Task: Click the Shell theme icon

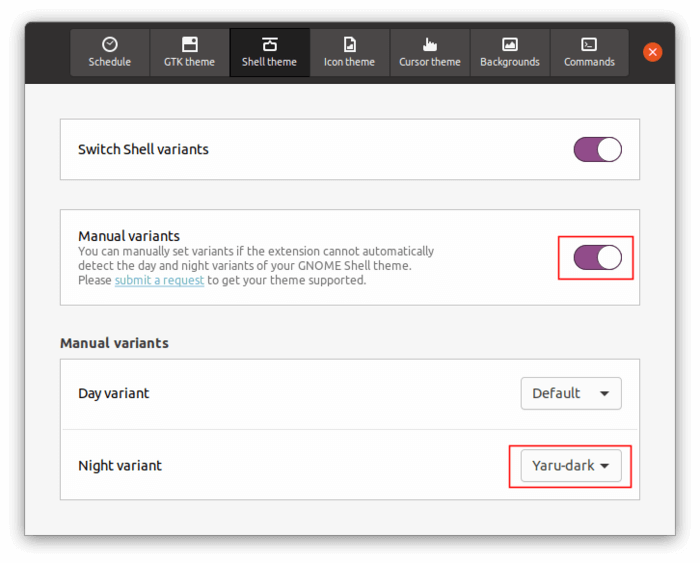Action: pos(269,44)
